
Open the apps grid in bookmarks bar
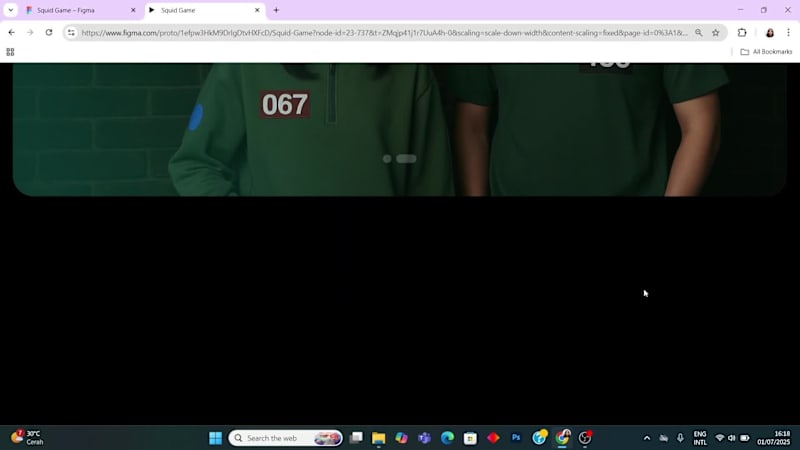(10, 52)
